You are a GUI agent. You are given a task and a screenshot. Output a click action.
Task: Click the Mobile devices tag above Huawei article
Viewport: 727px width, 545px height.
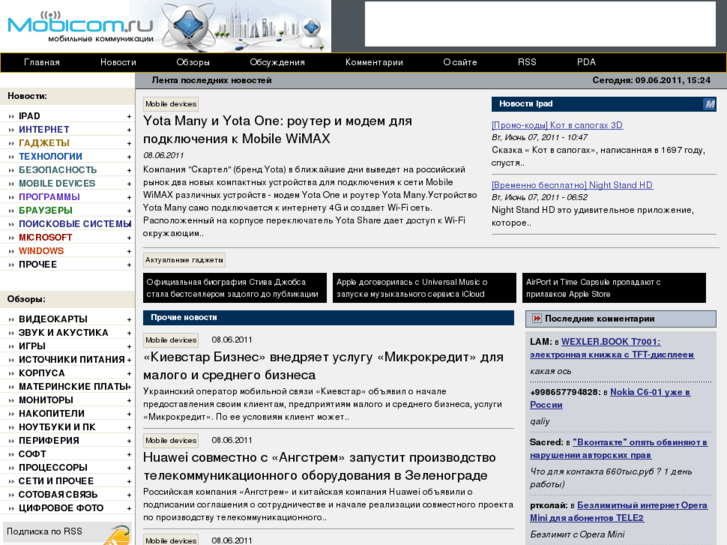[x=171, y=440]
